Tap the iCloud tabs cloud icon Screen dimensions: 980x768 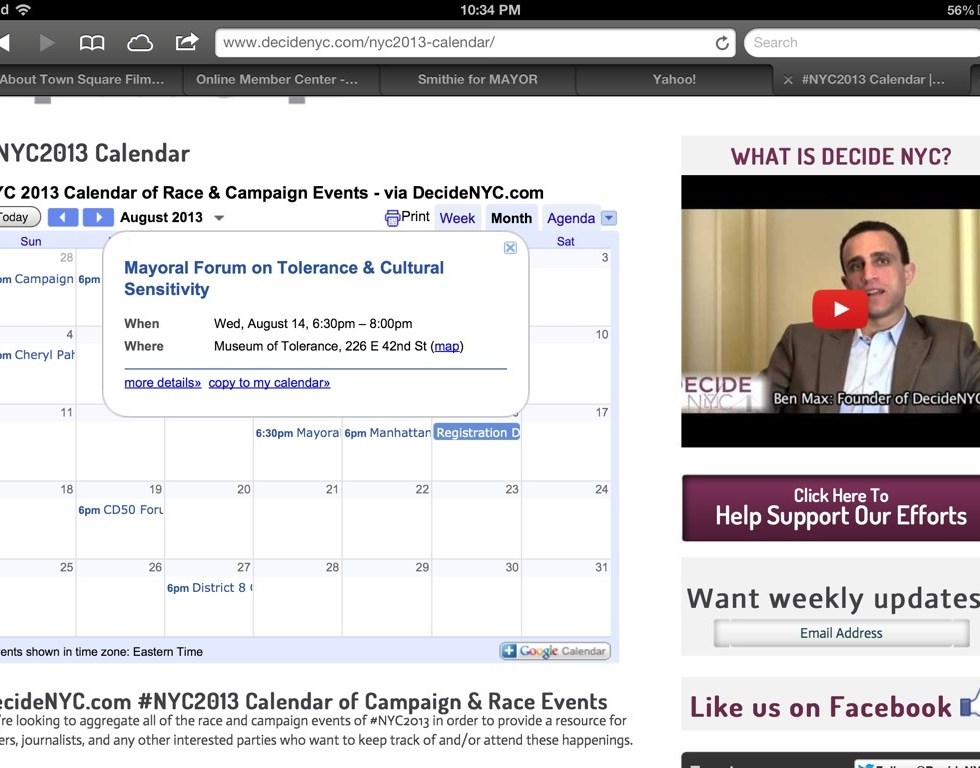[x=140, y=43]
